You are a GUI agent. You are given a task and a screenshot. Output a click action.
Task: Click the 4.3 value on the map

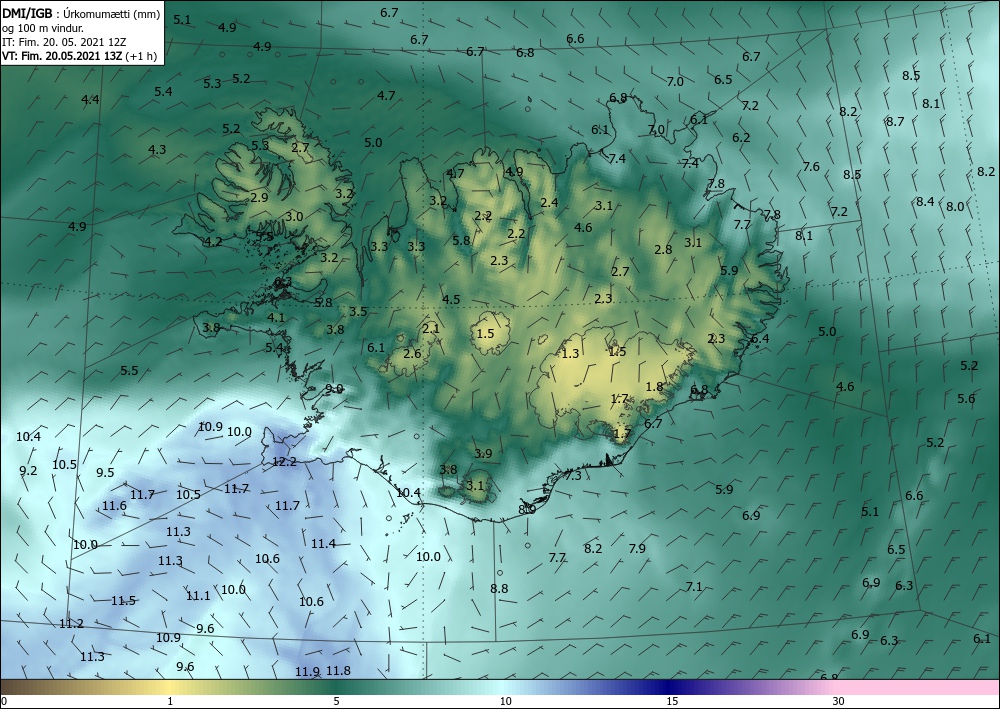click(157, 150)
